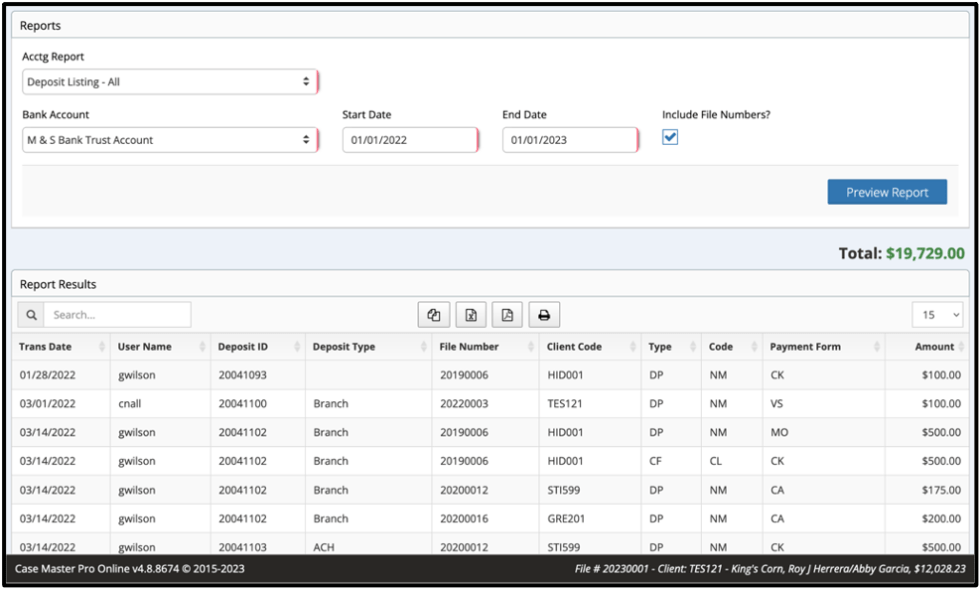Uncheck the Include File Numbers checkbox

pos(670,139)
